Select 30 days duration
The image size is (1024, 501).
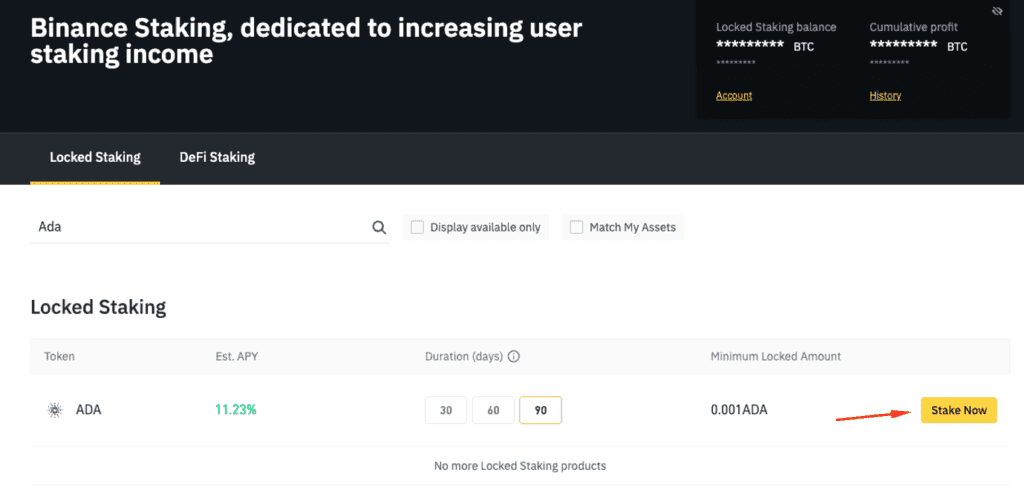point(446,410)
